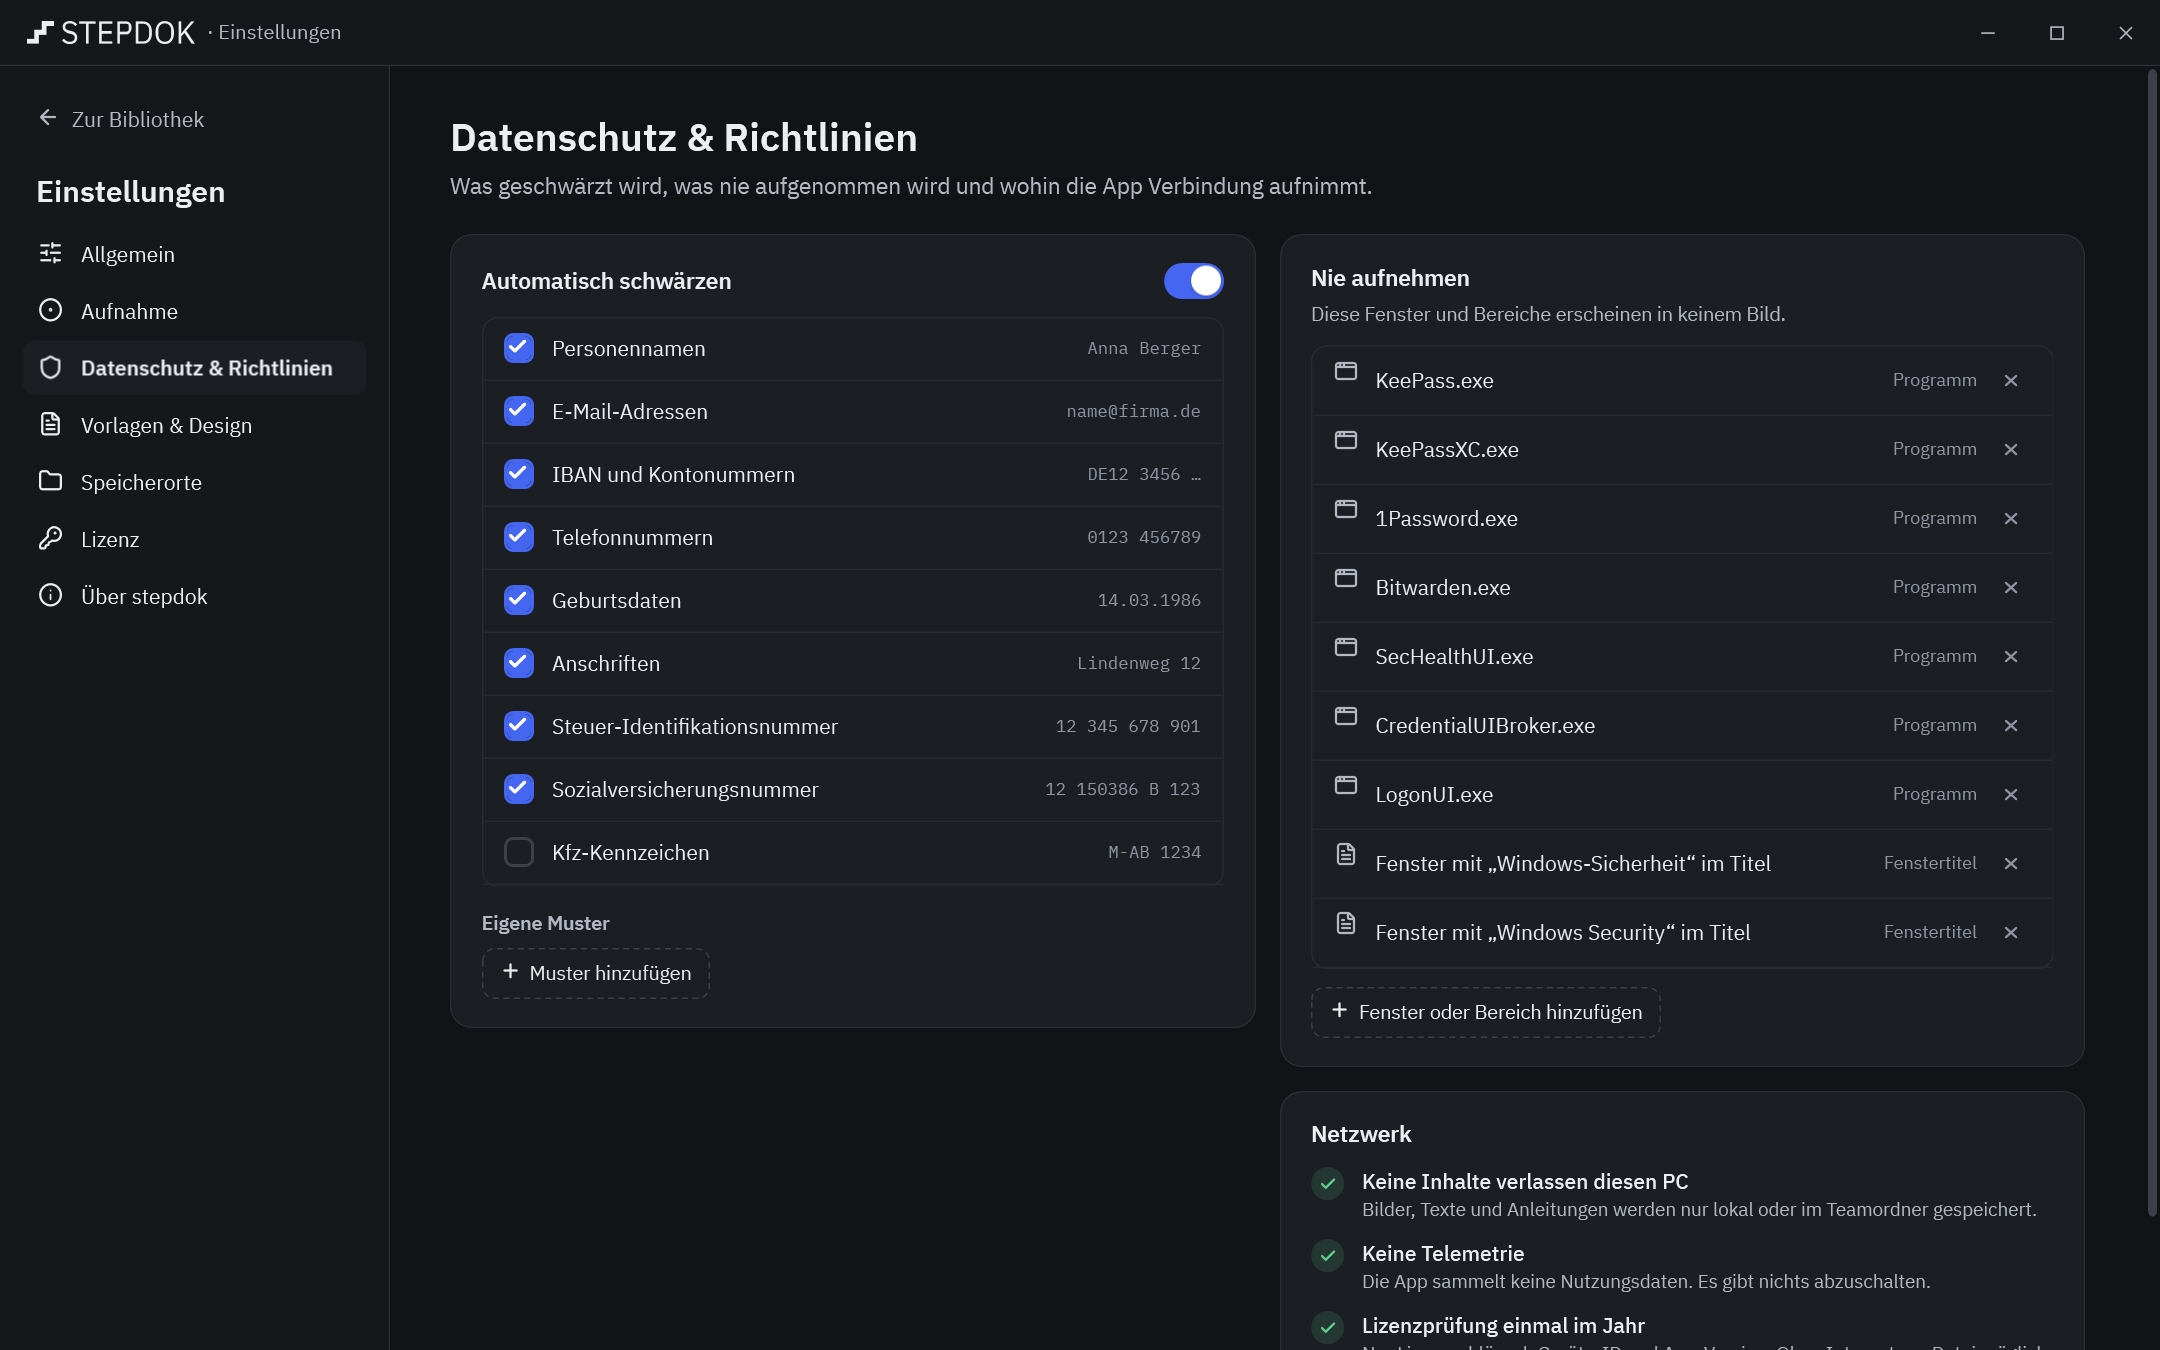Uncheck Geburtsdaten checkbox
The image size is (2160, 1350).
click(x=519, y=600)
